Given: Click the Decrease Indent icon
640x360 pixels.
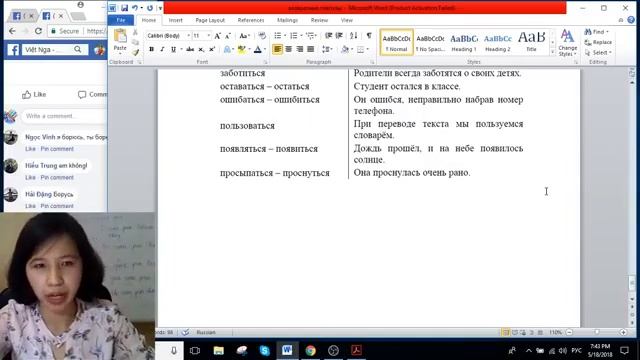Looking at the screenshot, I should click(x=328, y=36).
